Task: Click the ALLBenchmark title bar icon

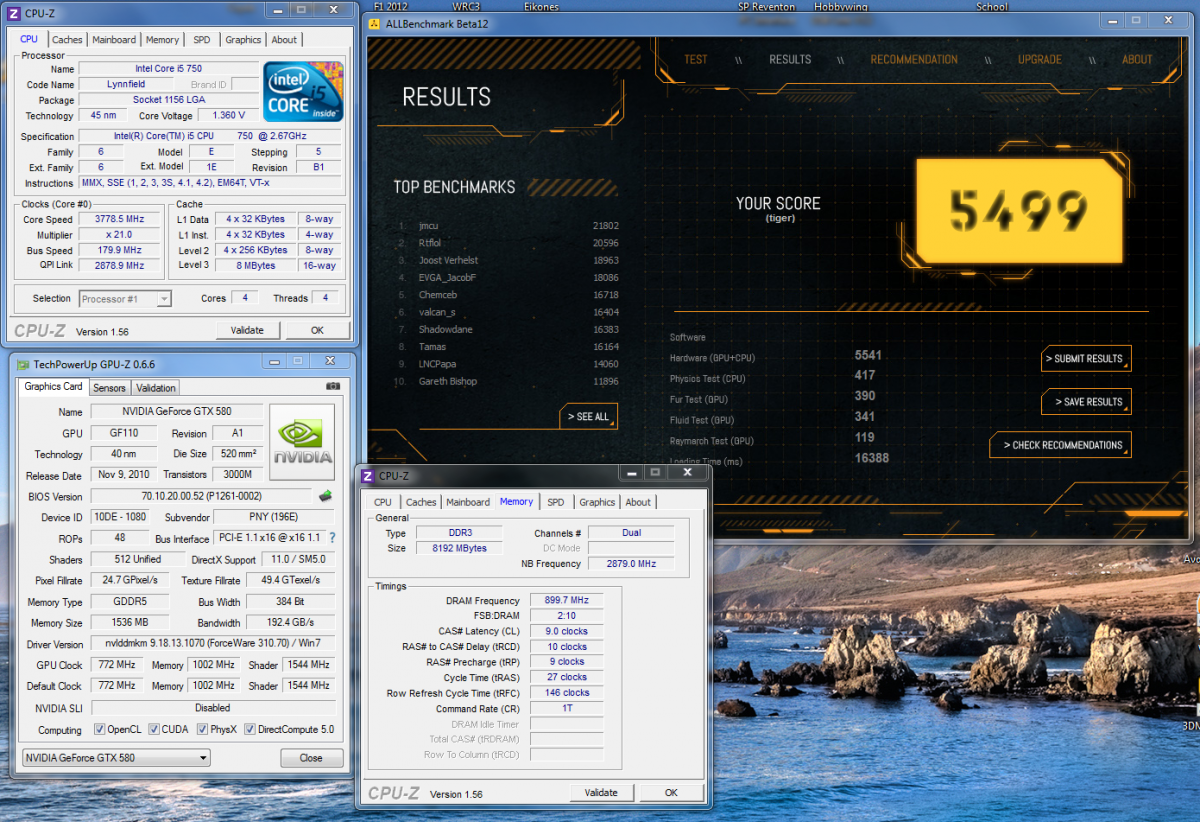Action: coord(375,24)
